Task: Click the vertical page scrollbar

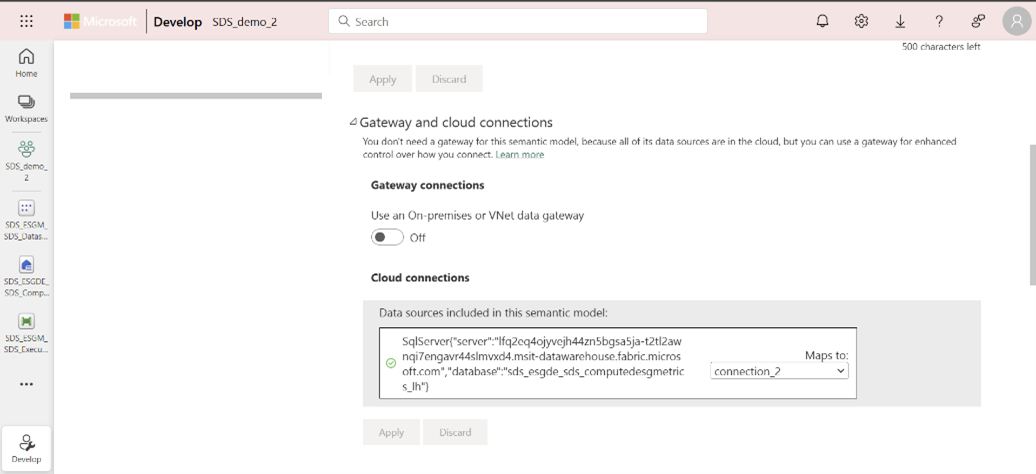Action: tap(1032, 215)
